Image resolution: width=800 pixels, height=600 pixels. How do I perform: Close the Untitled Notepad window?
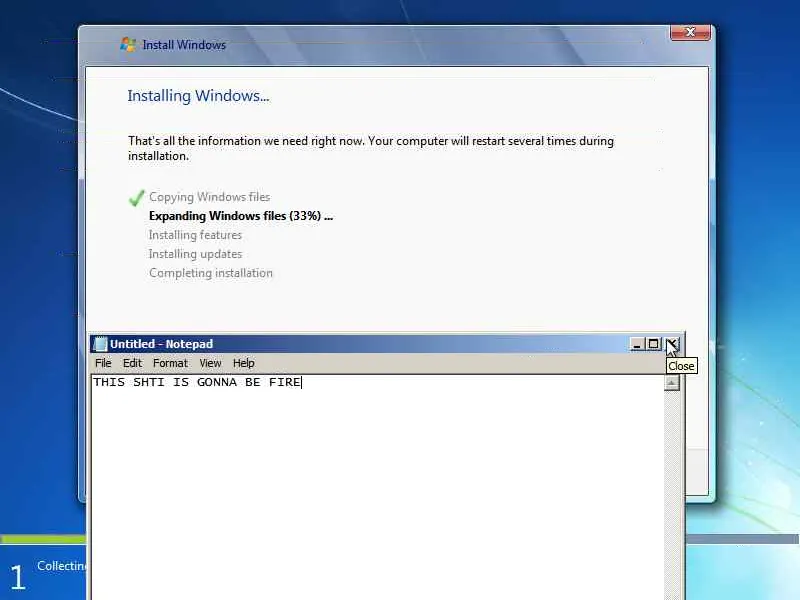[672, 344]
